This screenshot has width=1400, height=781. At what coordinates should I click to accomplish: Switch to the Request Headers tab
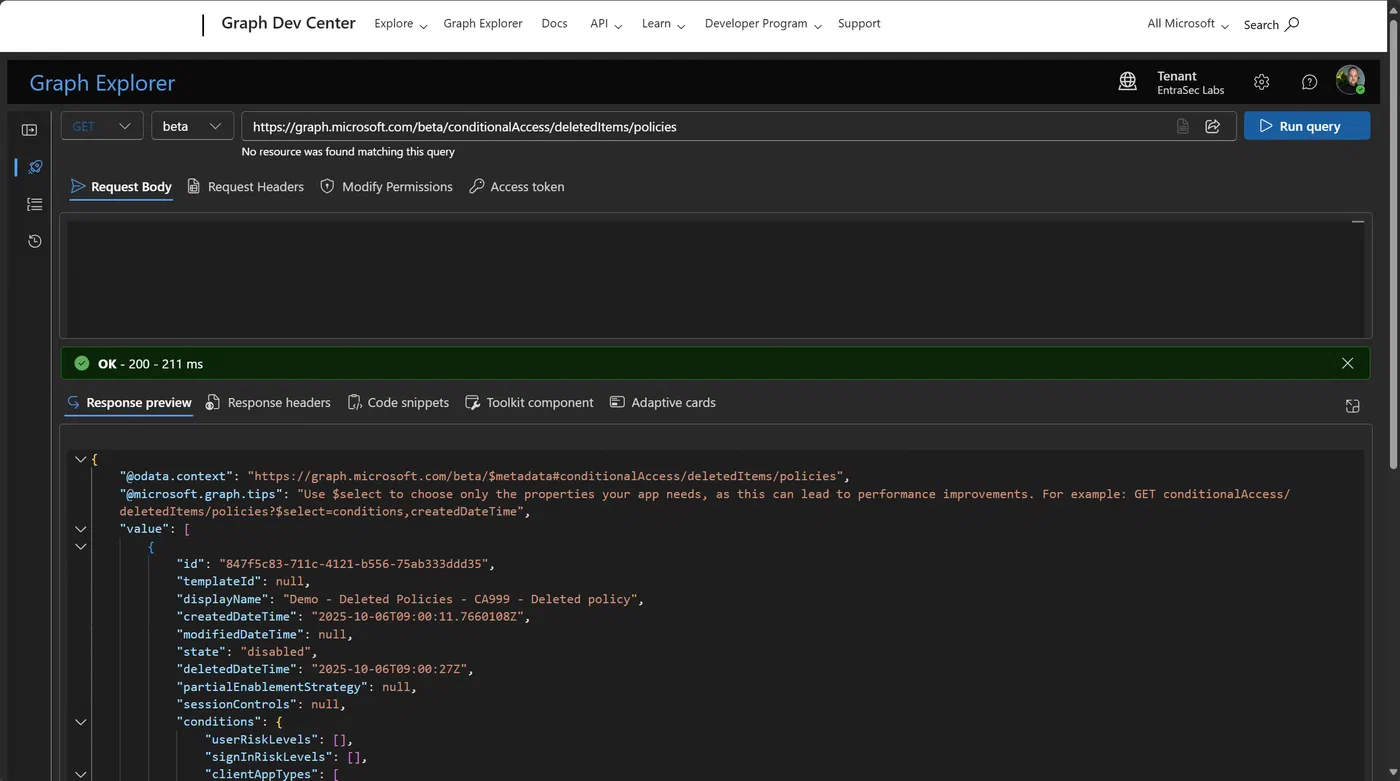point(245,186)
